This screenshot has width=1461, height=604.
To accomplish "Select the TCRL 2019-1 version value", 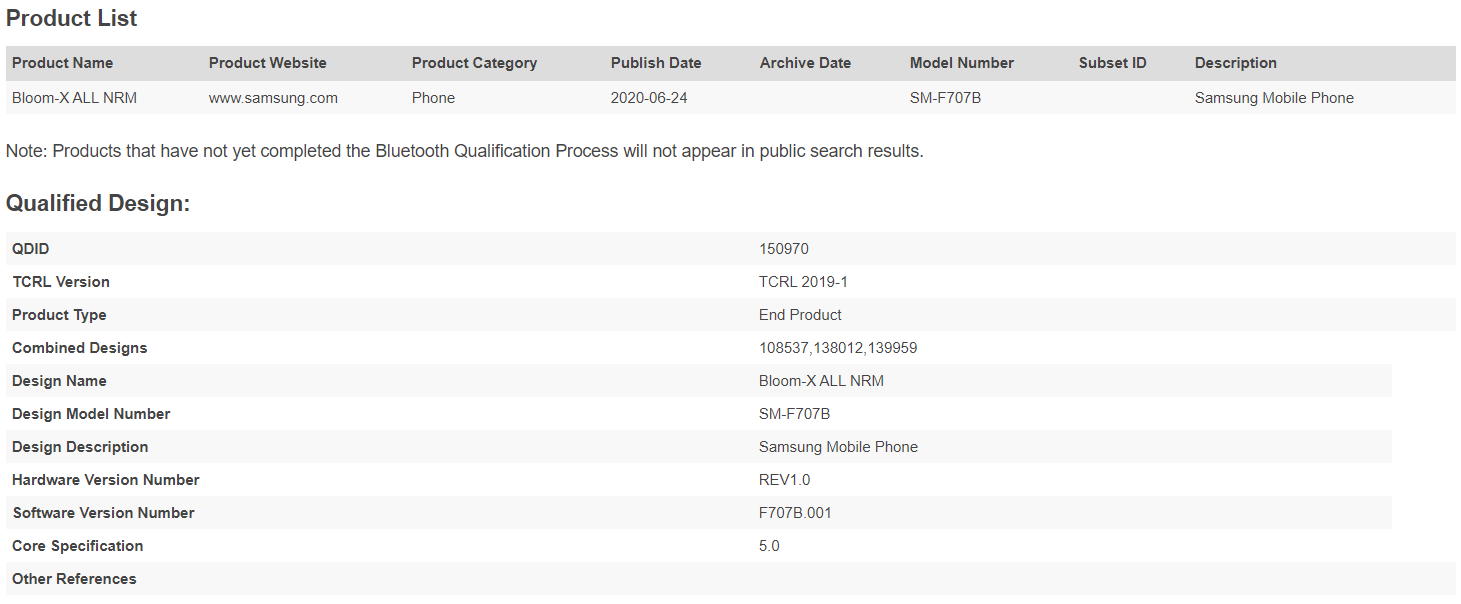I will click(803, 282).
